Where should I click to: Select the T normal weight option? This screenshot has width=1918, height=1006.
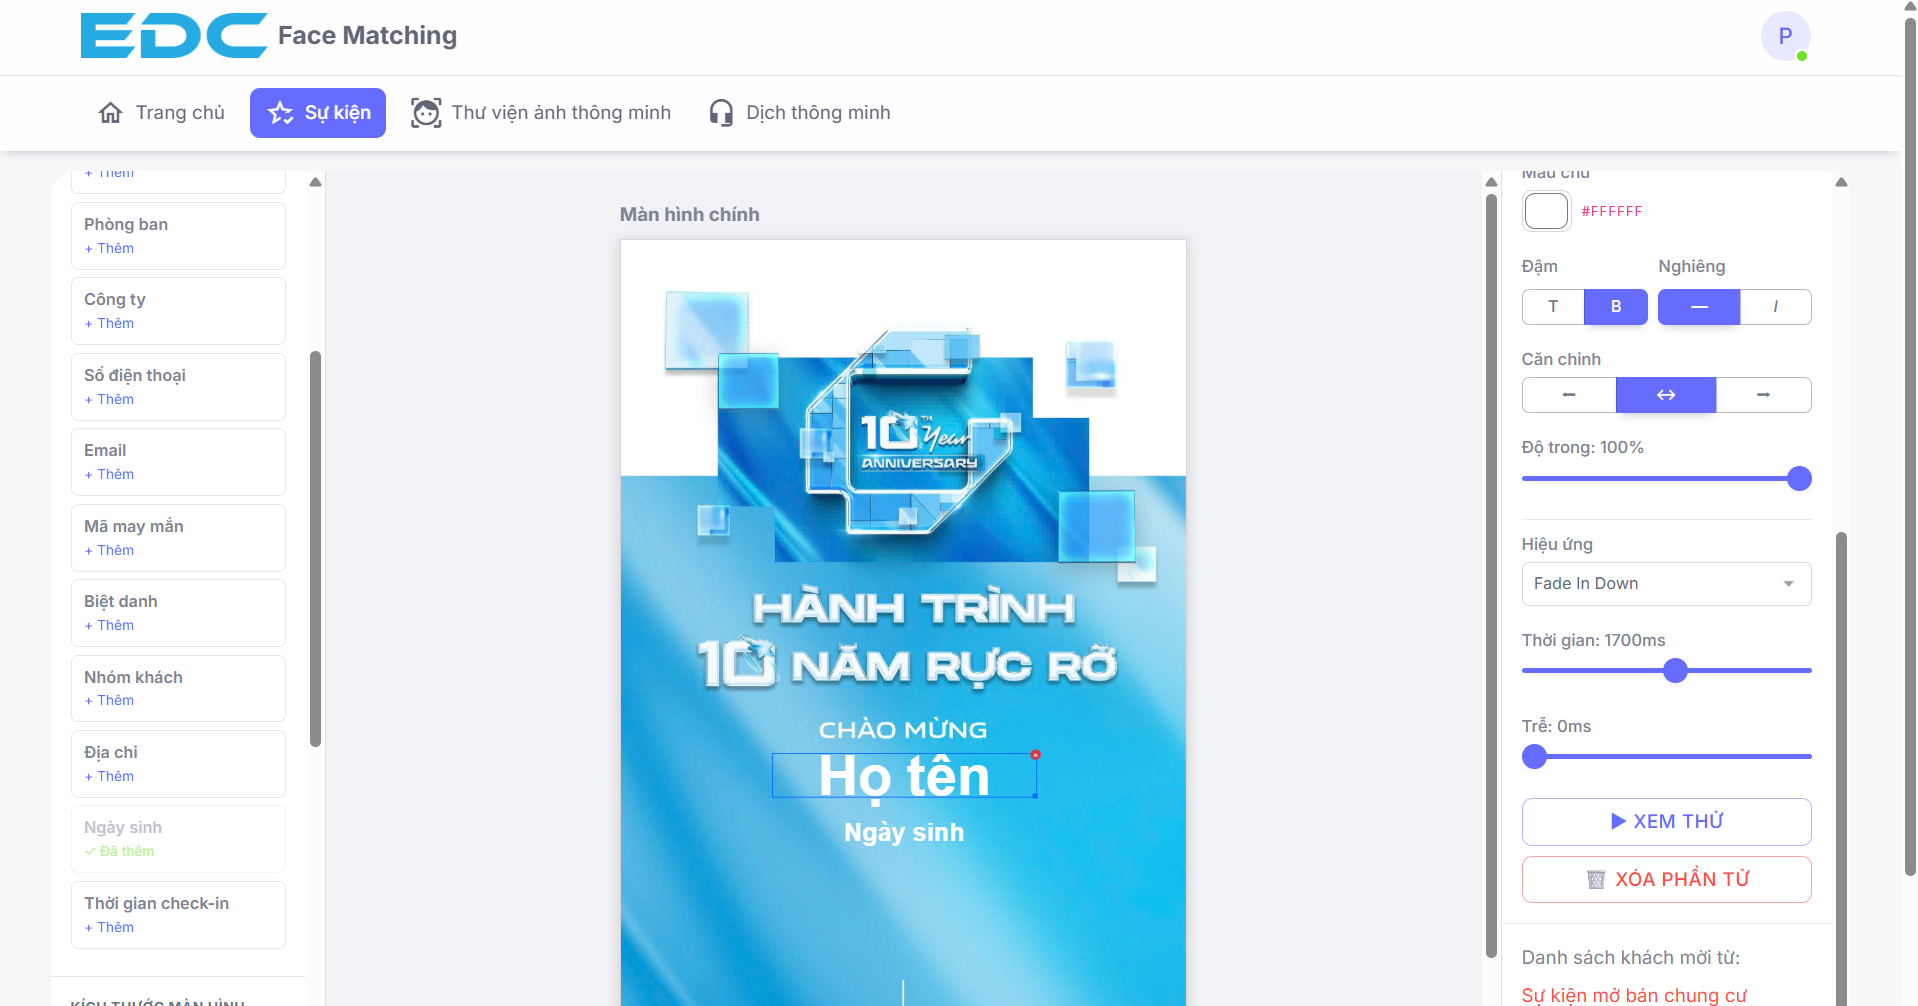click(1553, 307)
